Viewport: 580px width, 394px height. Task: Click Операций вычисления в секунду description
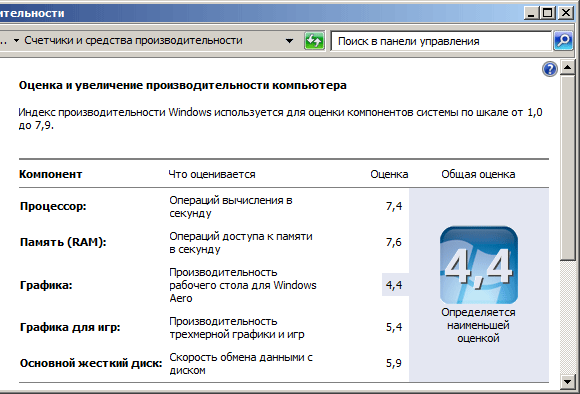[231, 207]
